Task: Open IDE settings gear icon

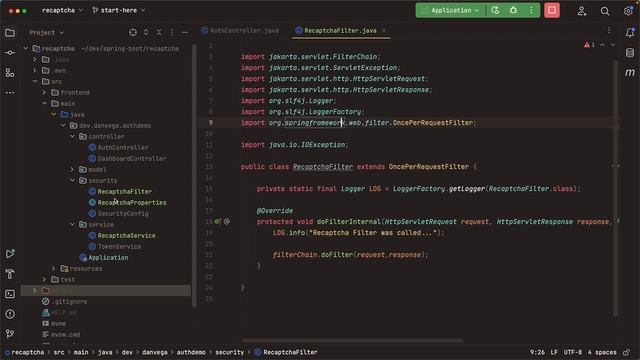Action: [x=628, y=11]
